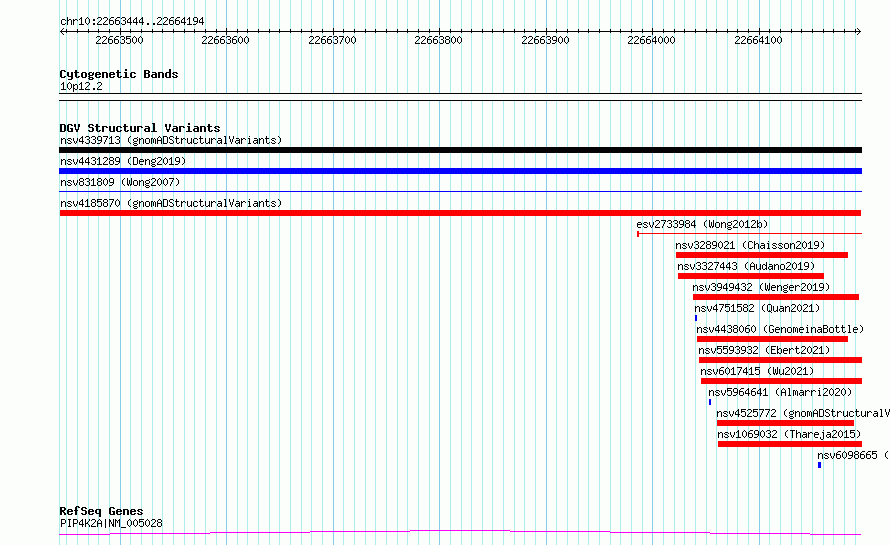Image resolution: width=890 pixels, height=545 pixels.
Task: Click the nsv5593932 (Ebert2021) label
Action: click(764, 350)
